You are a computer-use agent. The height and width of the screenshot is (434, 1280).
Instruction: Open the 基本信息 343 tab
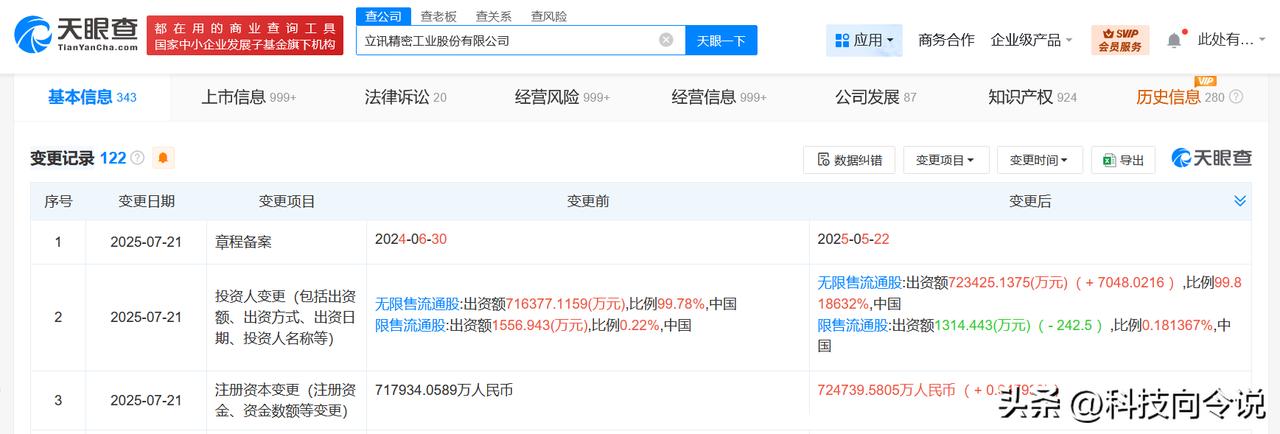(x=92, y=97)
